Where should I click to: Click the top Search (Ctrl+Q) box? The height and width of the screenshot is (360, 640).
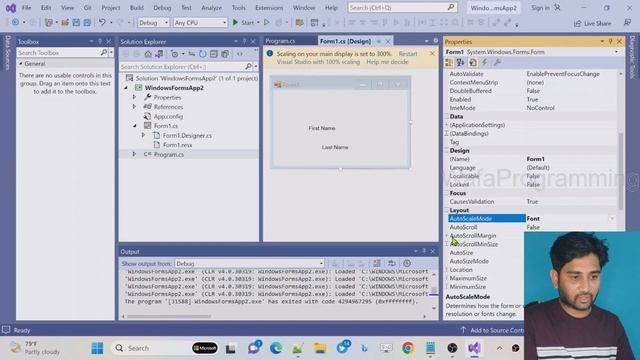tap(402, 8)
